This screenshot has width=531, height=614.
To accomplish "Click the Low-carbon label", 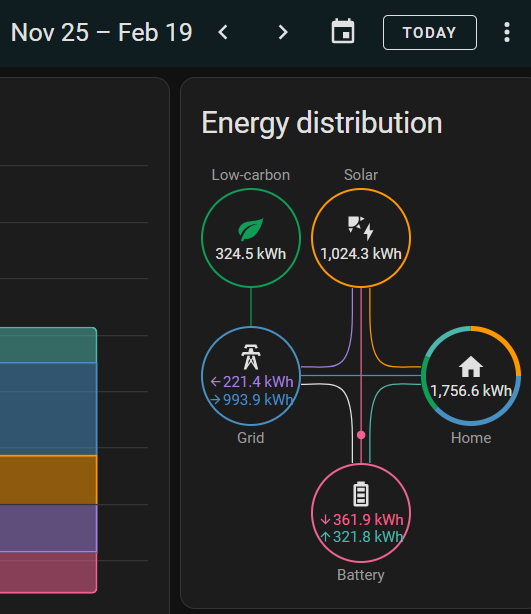I will coord(251,175).
